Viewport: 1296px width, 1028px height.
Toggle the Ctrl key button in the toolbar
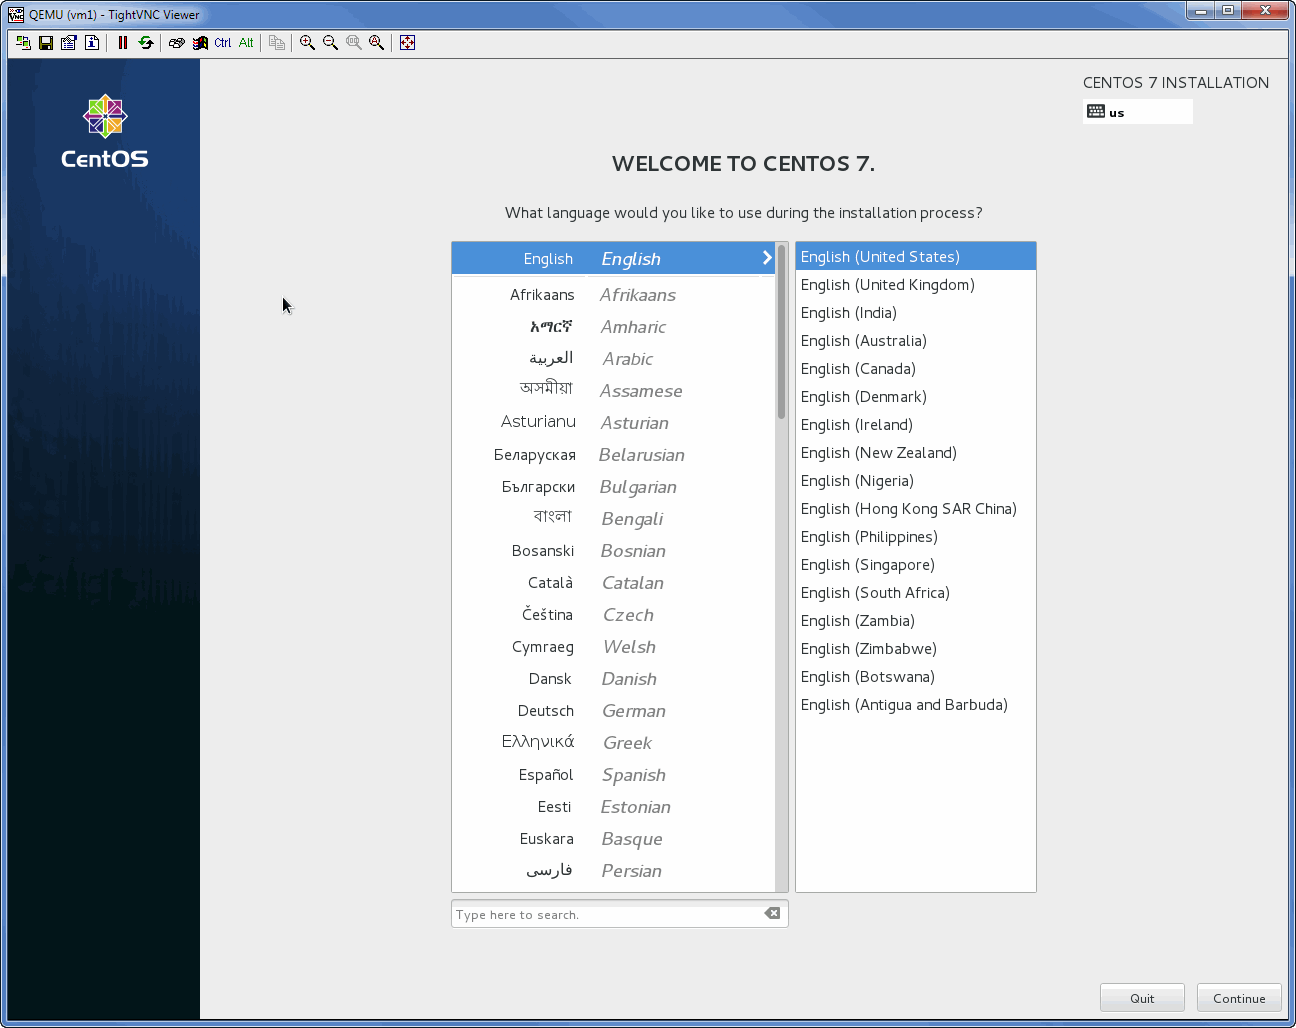(x=223, y=43)
